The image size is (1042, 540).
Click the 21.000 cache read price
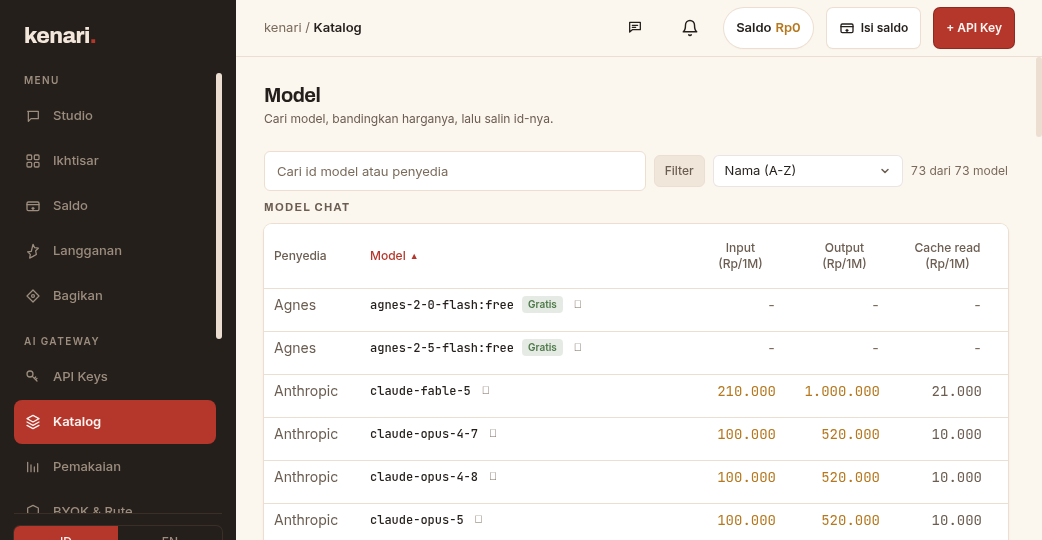tap(956, 391)
